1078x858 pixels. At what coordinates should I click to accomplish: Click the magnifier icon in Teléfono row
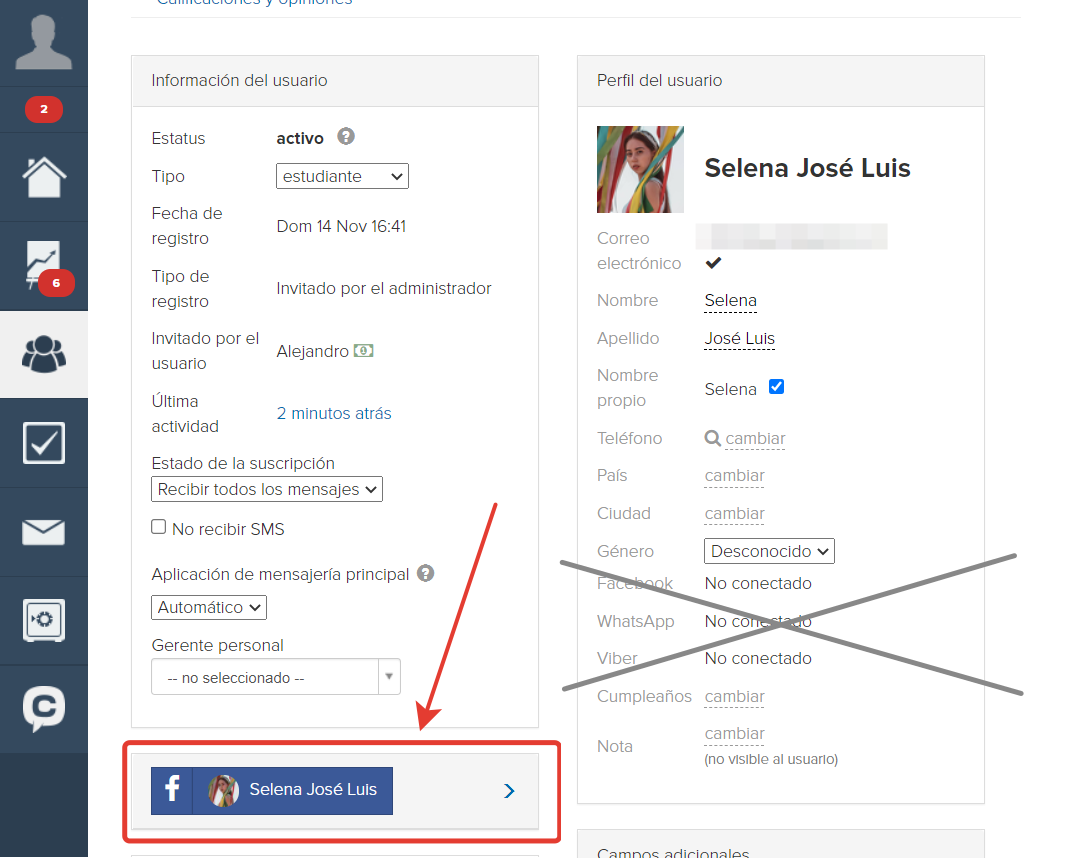click(x=712, y=438)
